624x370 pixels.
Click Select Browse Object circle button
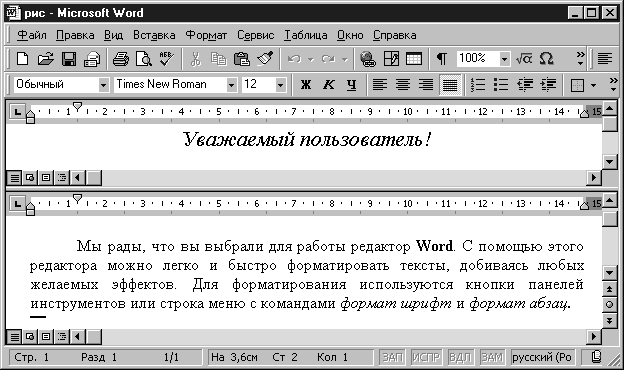[x=610, y=305]
